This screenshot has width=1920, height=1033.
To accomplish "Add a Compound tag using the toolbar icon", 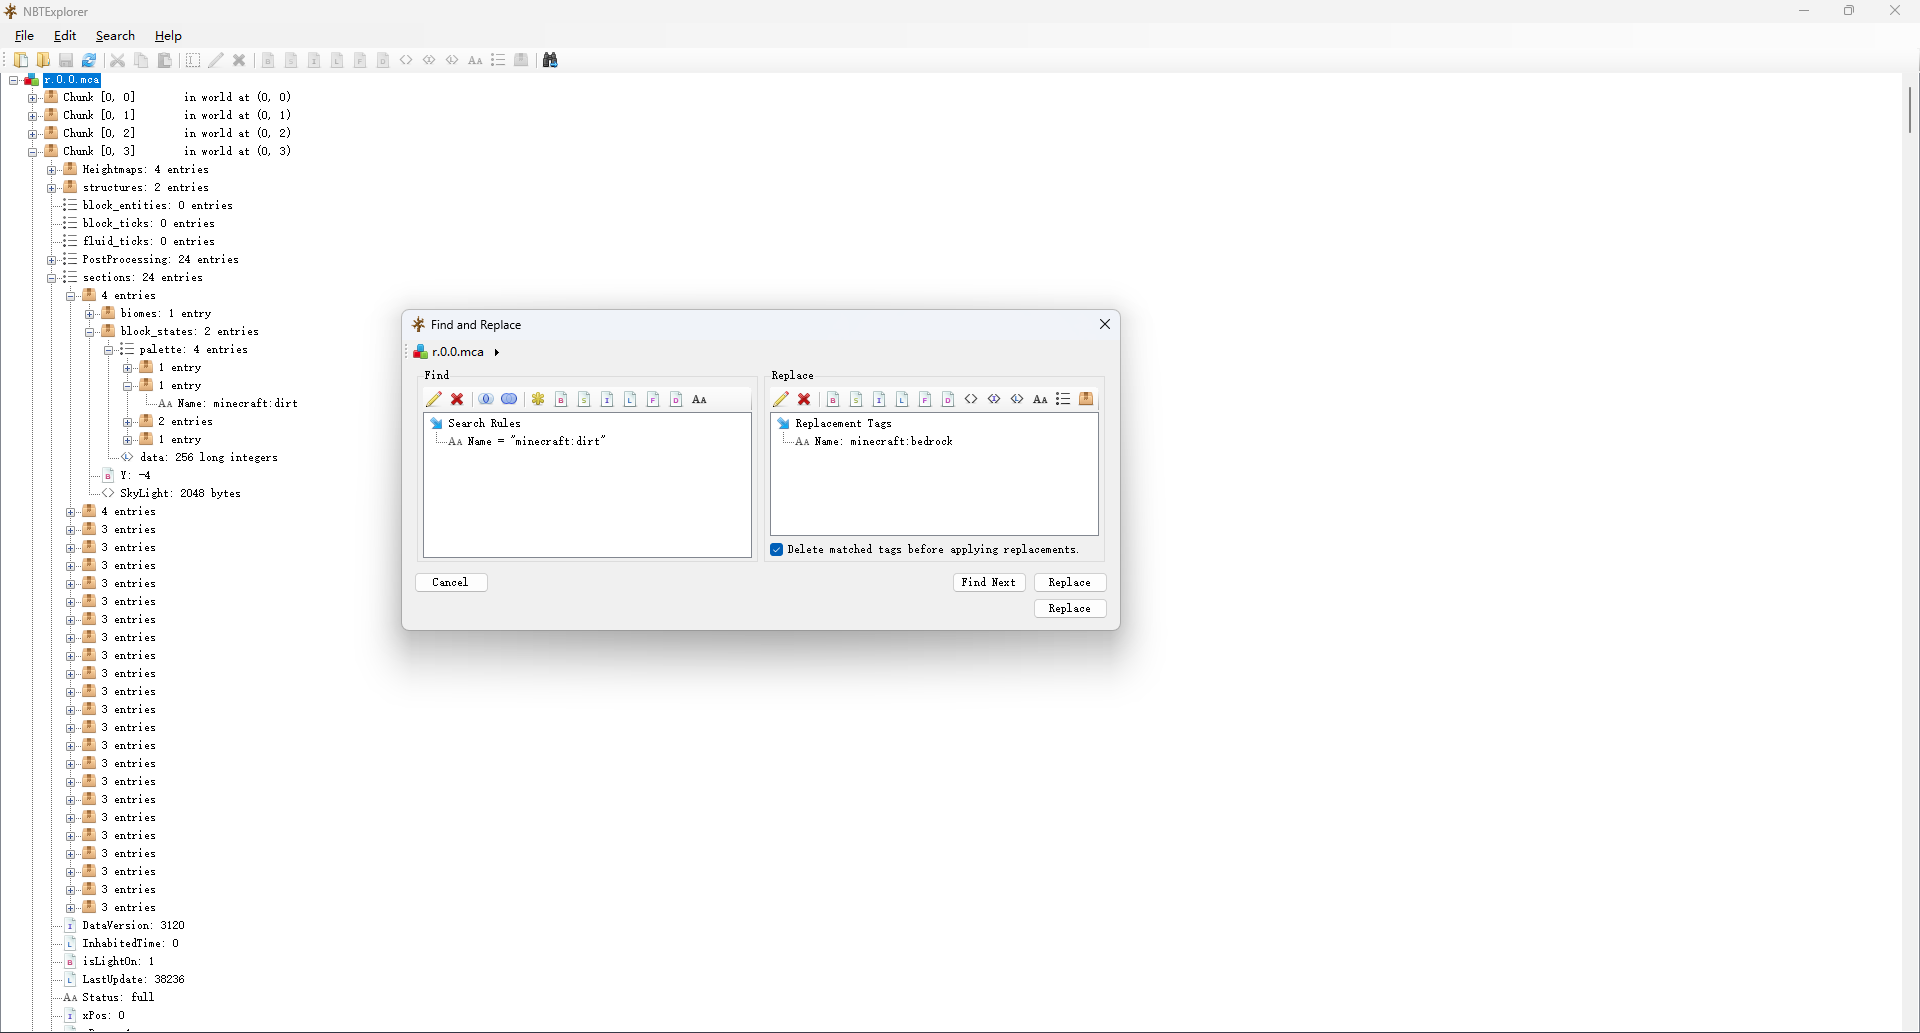I will tap(522, 60).
